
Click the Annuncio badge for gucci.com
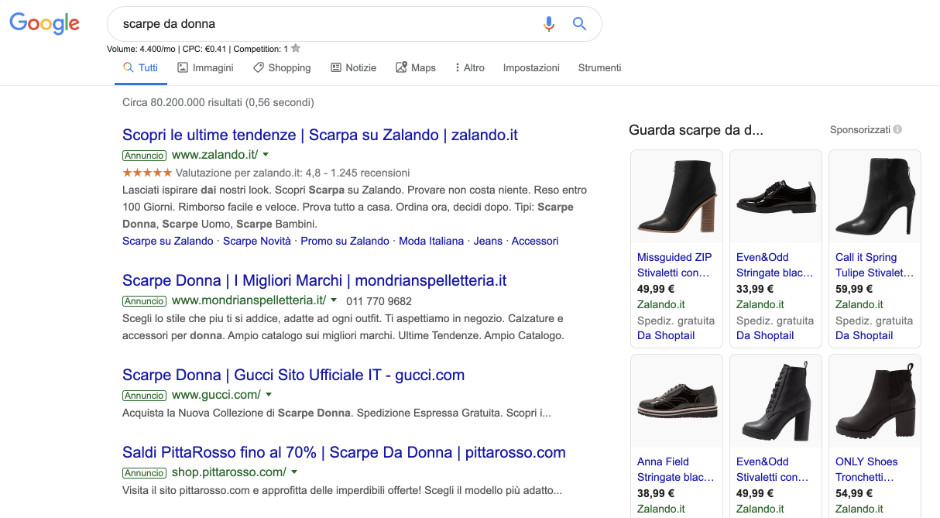[144, 396]
